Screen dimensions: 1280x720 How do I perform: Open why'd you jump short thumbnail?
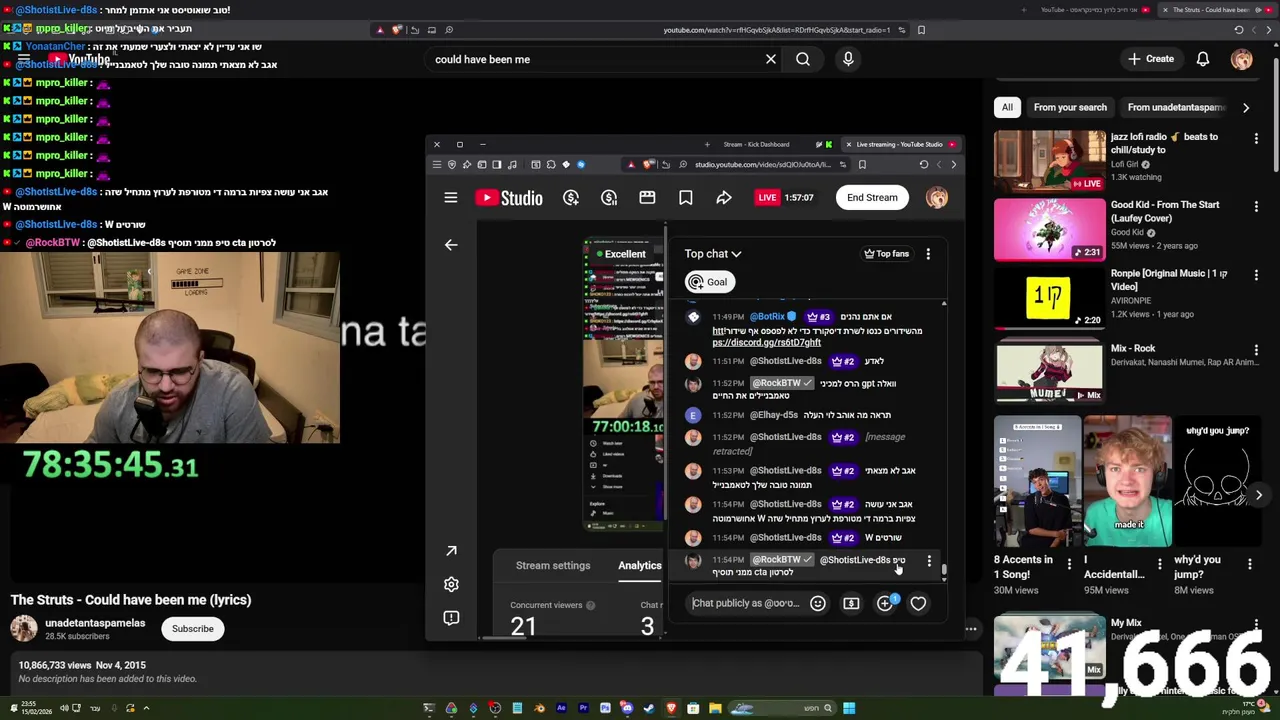tap(1217, 481)
